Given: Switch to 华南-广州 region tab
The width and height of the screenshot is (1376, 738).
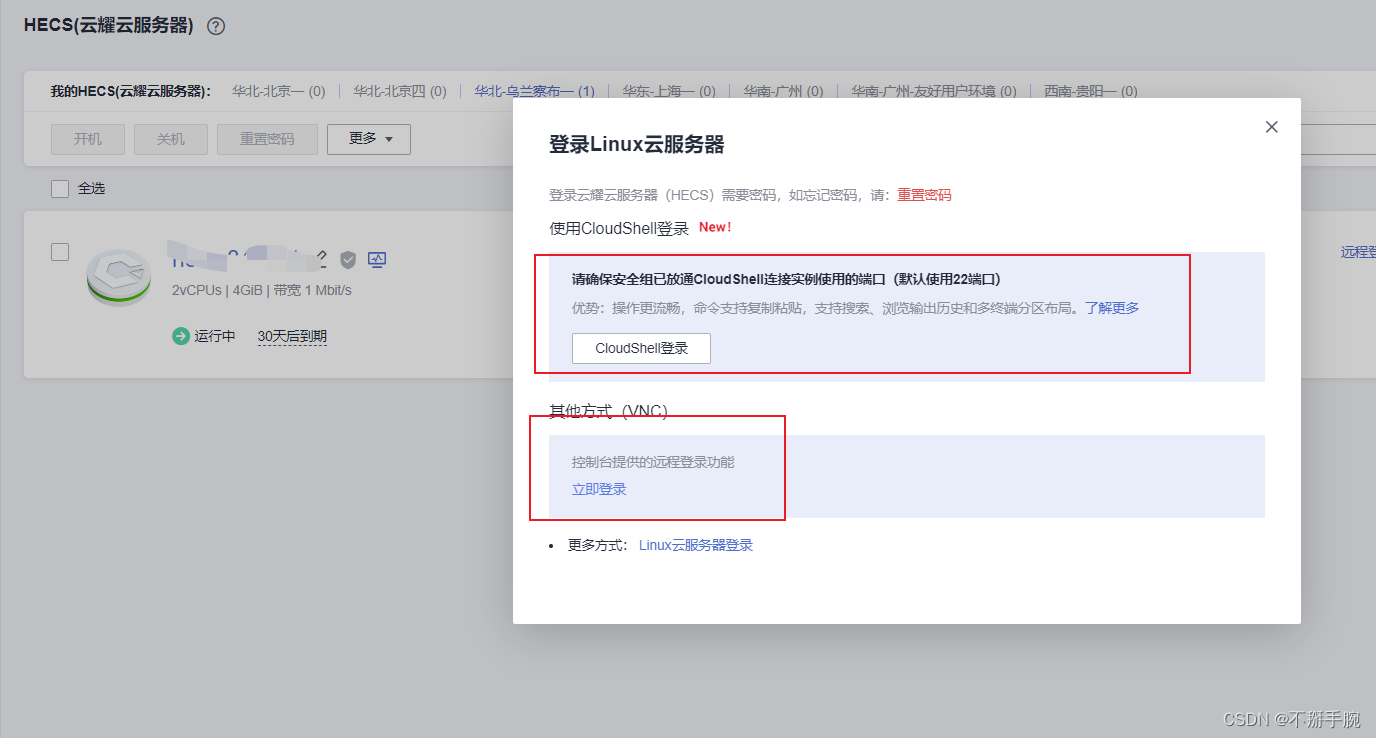Looking at the screenshot, I should pyautogui.click(x=783, y=91).
